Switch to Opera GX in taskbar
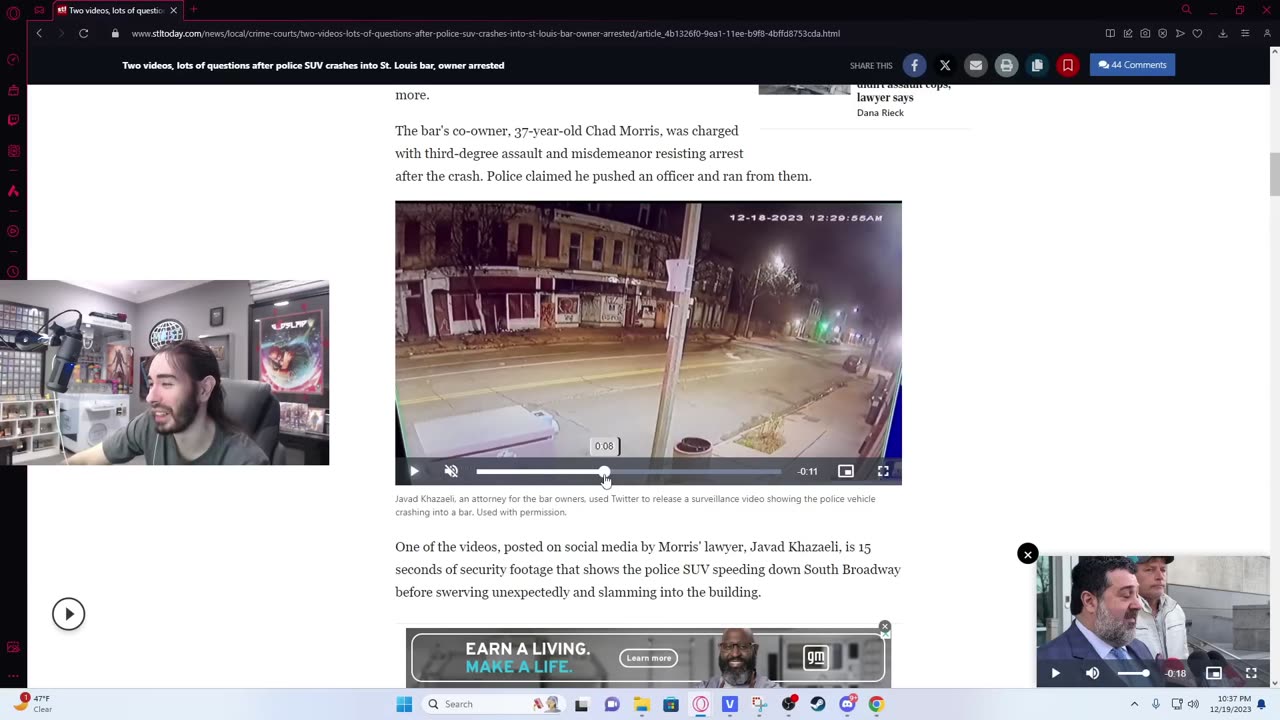1280x720 pixels. 700,704
